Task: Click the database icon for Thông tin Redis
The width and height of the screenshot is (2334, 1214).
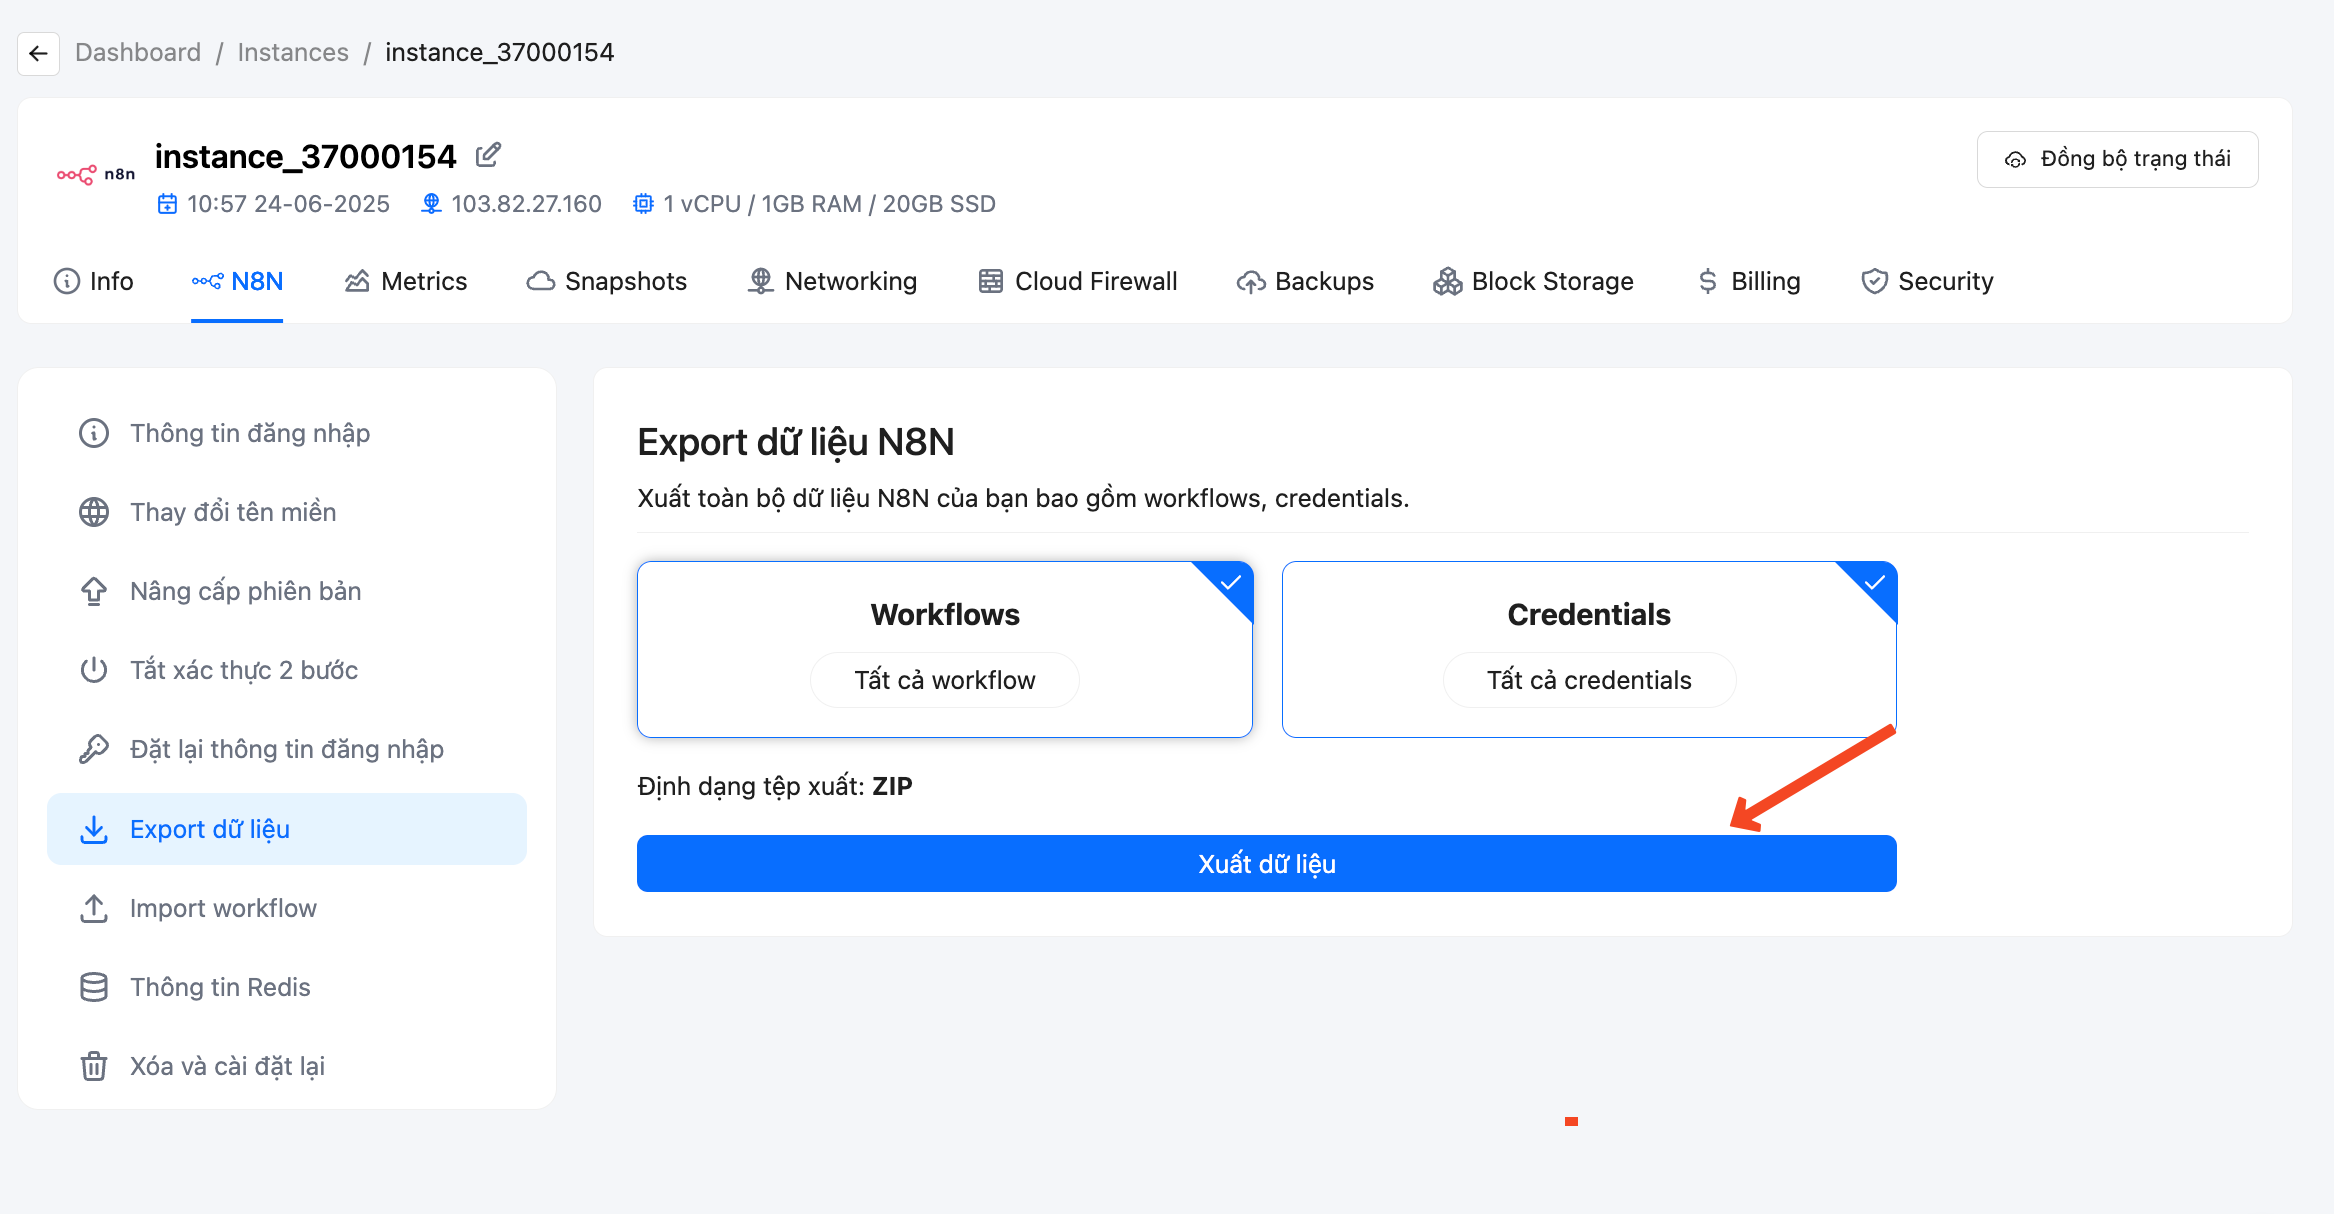Action: [94, 987]
